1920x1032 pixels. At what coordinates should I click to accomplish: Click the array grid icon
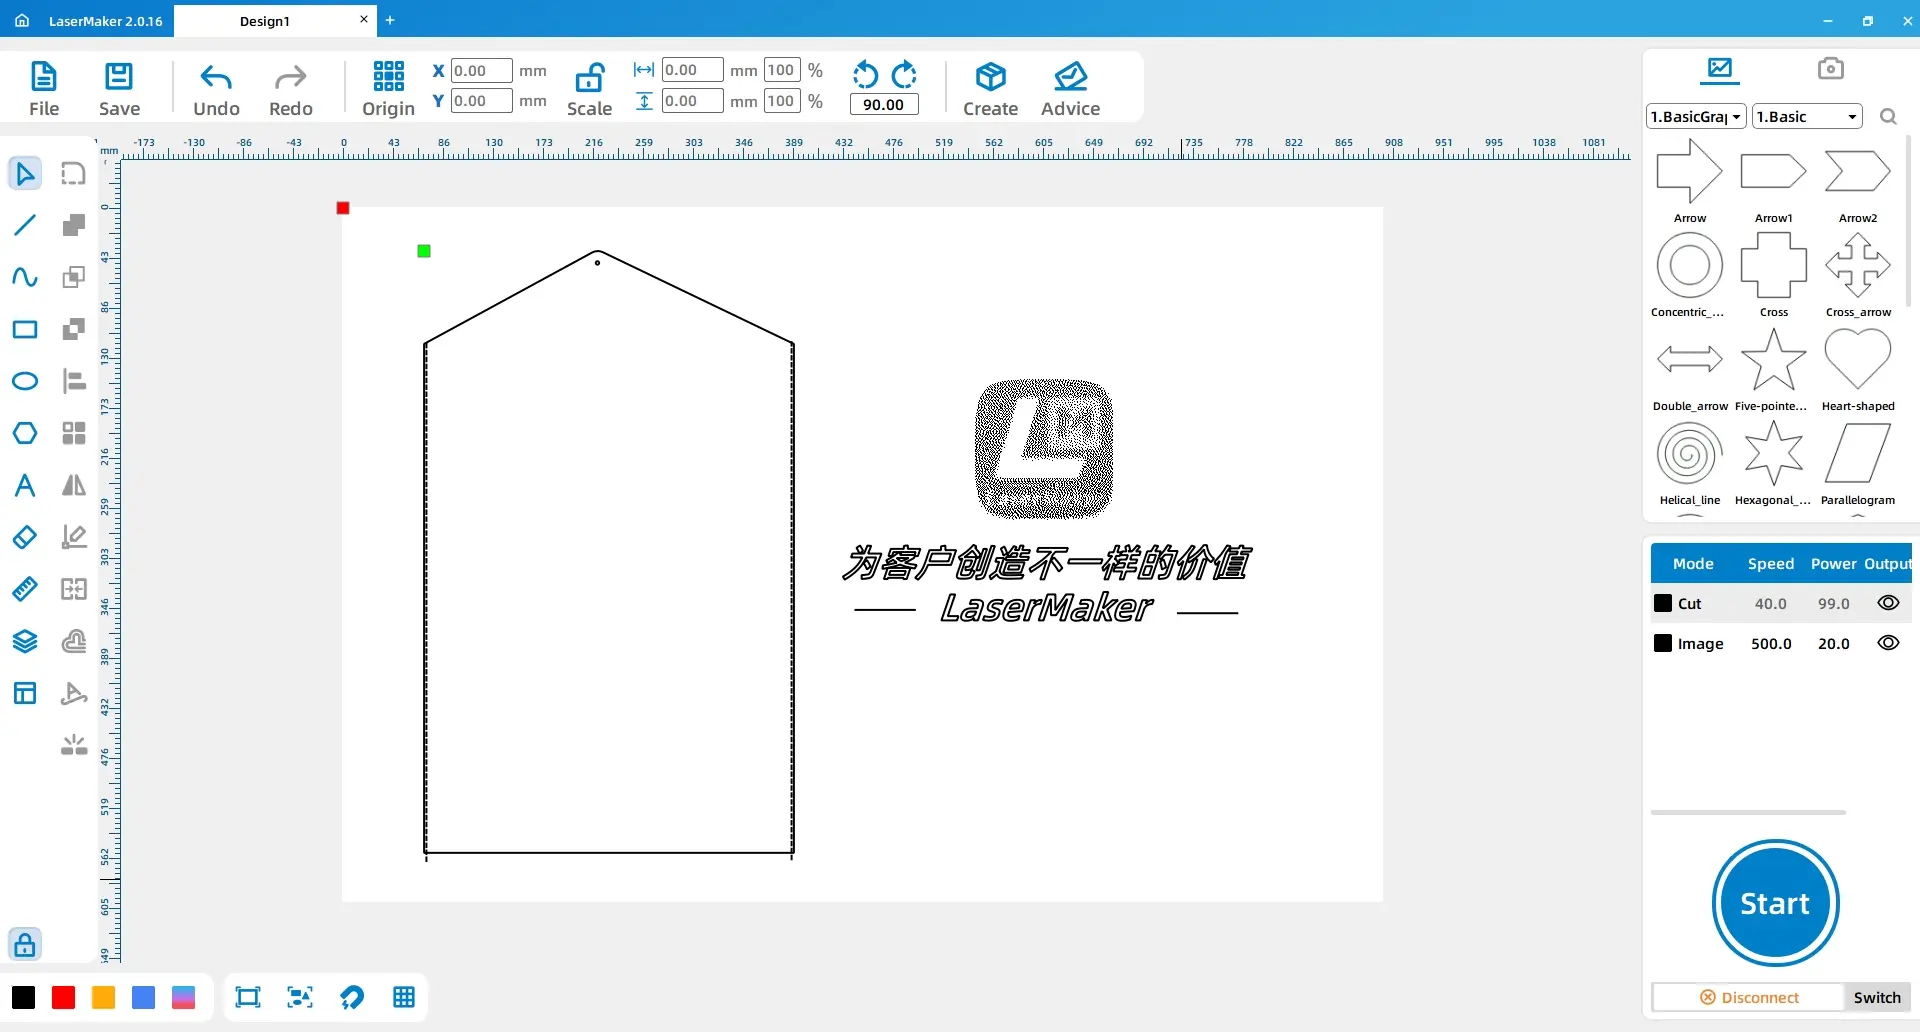click(74, 433)
